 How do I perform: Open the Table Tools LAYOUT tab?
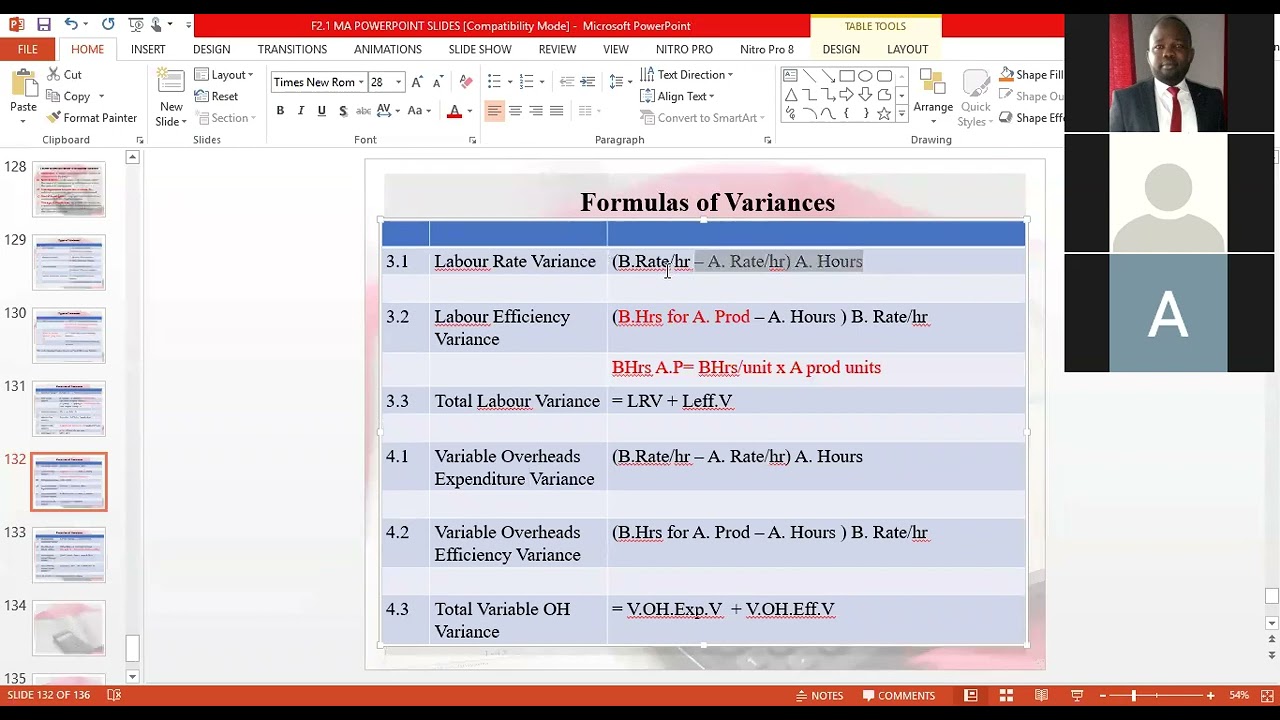pyautogui.click(x=907, y=49)
